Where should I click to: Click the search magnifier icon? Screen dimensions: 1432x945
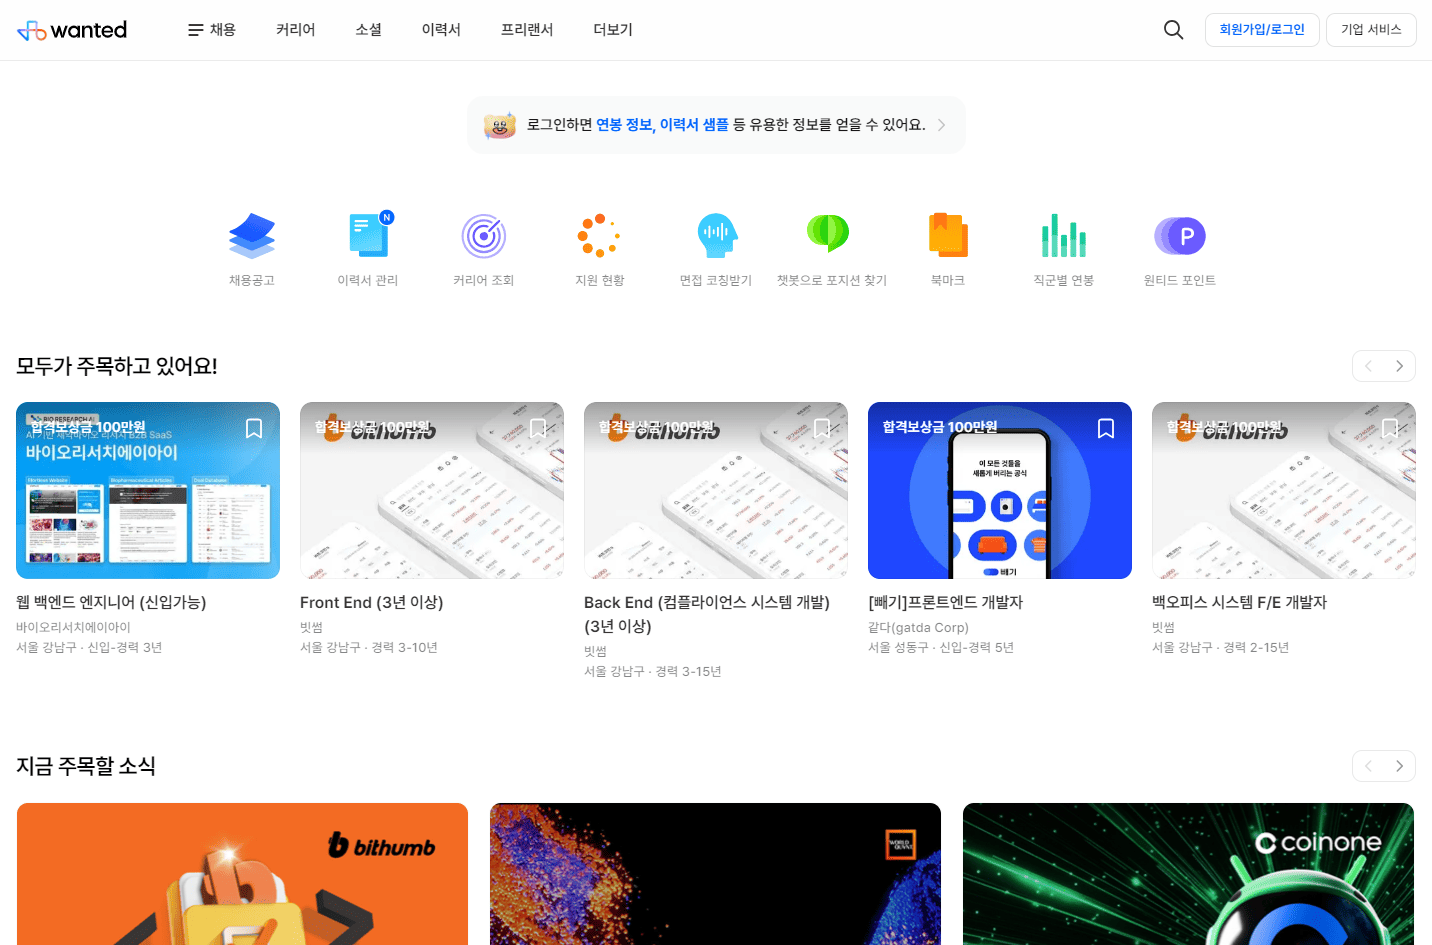click(x=1173, y=30)
